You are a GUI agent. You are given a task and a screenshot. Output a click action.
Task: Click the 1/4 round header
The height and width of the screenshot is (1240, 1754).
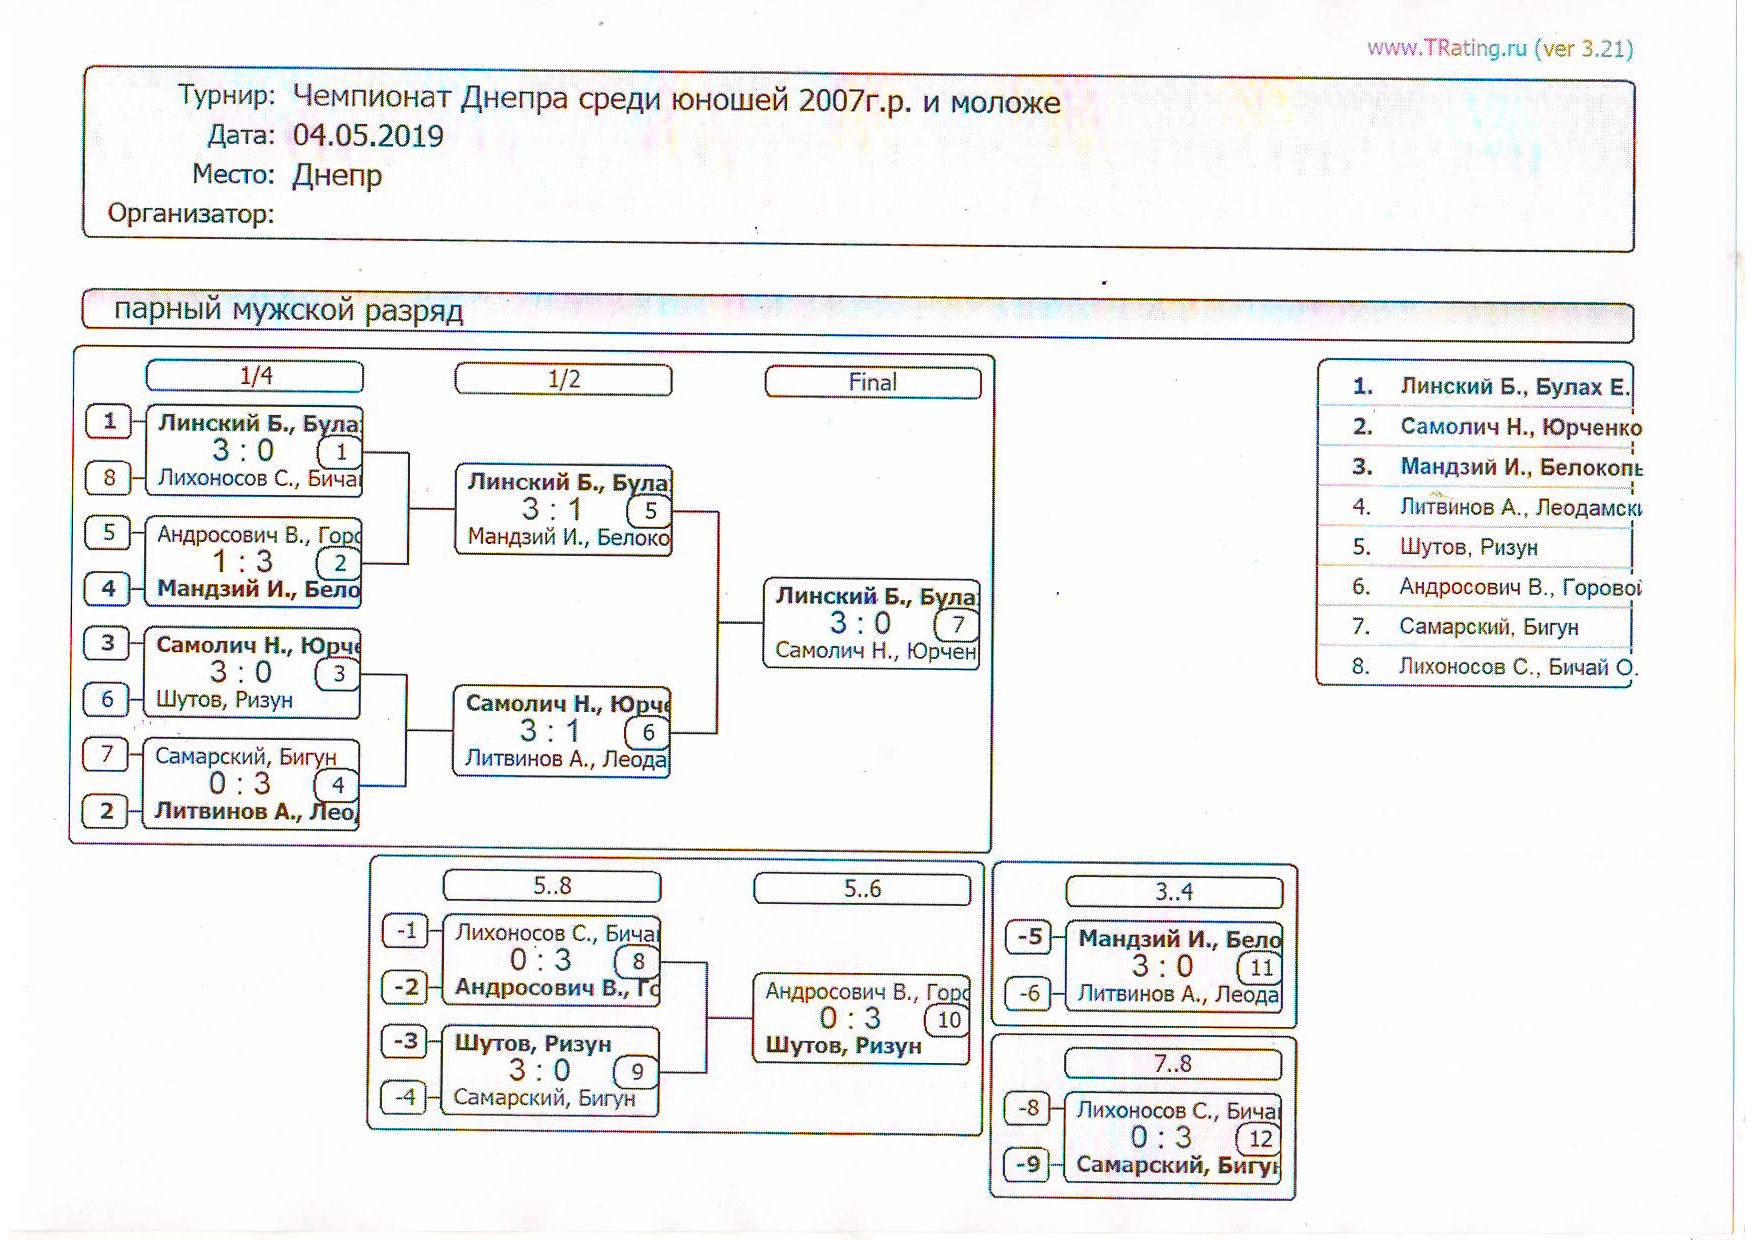(255, 376)
